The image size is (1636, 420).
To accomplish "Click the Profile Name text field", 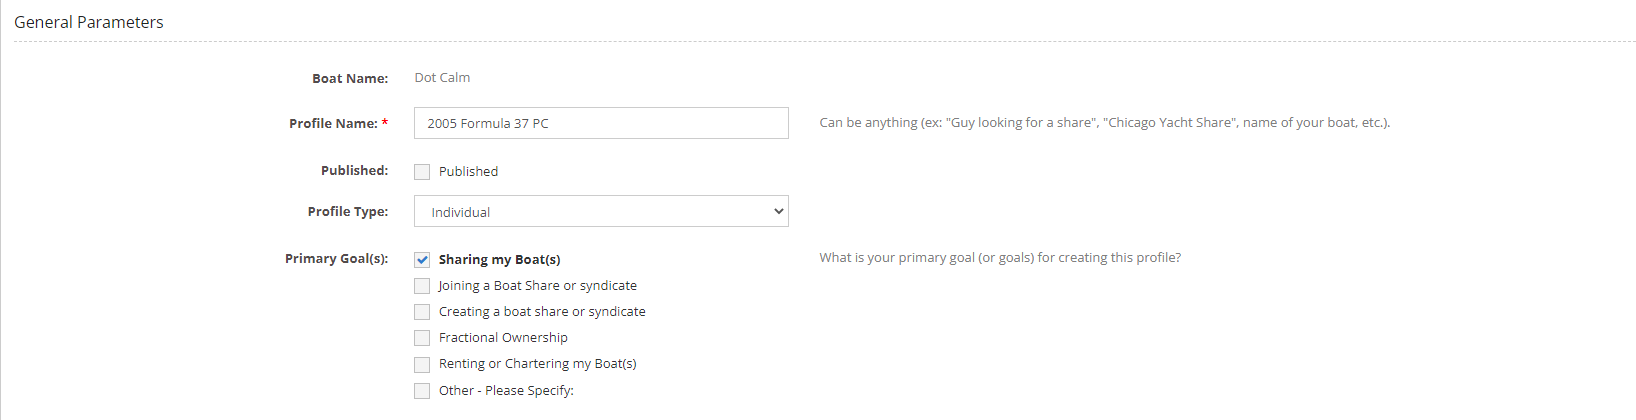I will pyautogui.click(x=601, y=123).
